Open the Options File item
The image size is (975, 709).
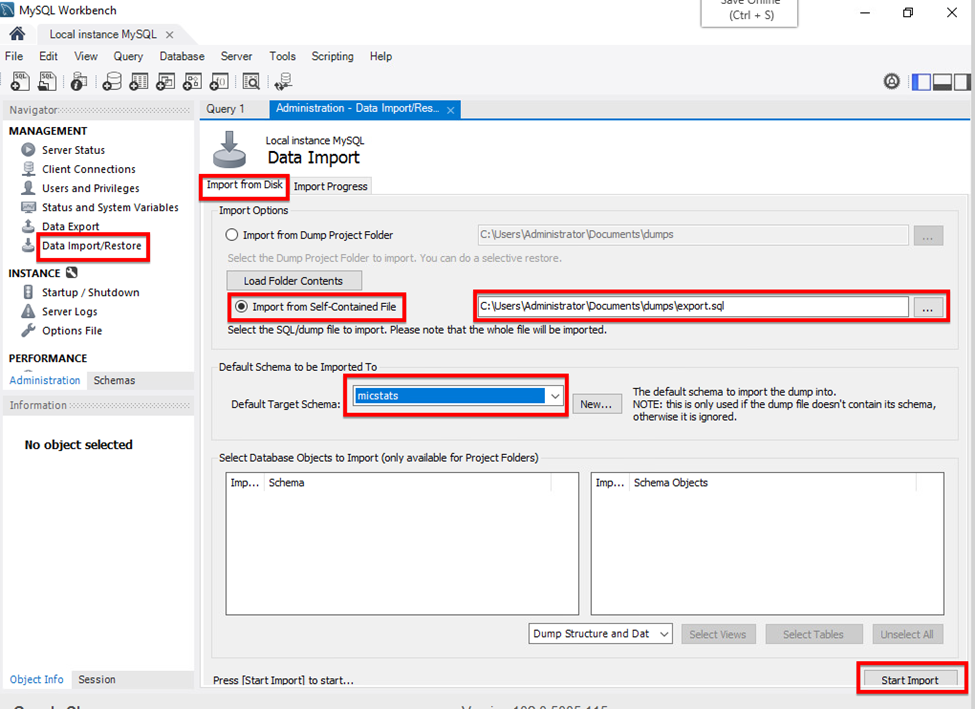pos(72,330)
